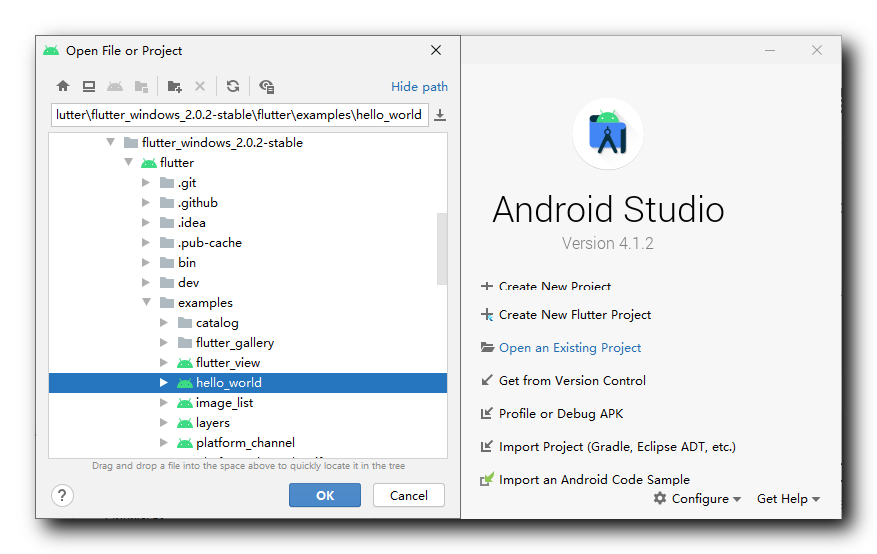
Task: Expand the flutter_gallery folder arrow
Action: [x=164, y=342]
